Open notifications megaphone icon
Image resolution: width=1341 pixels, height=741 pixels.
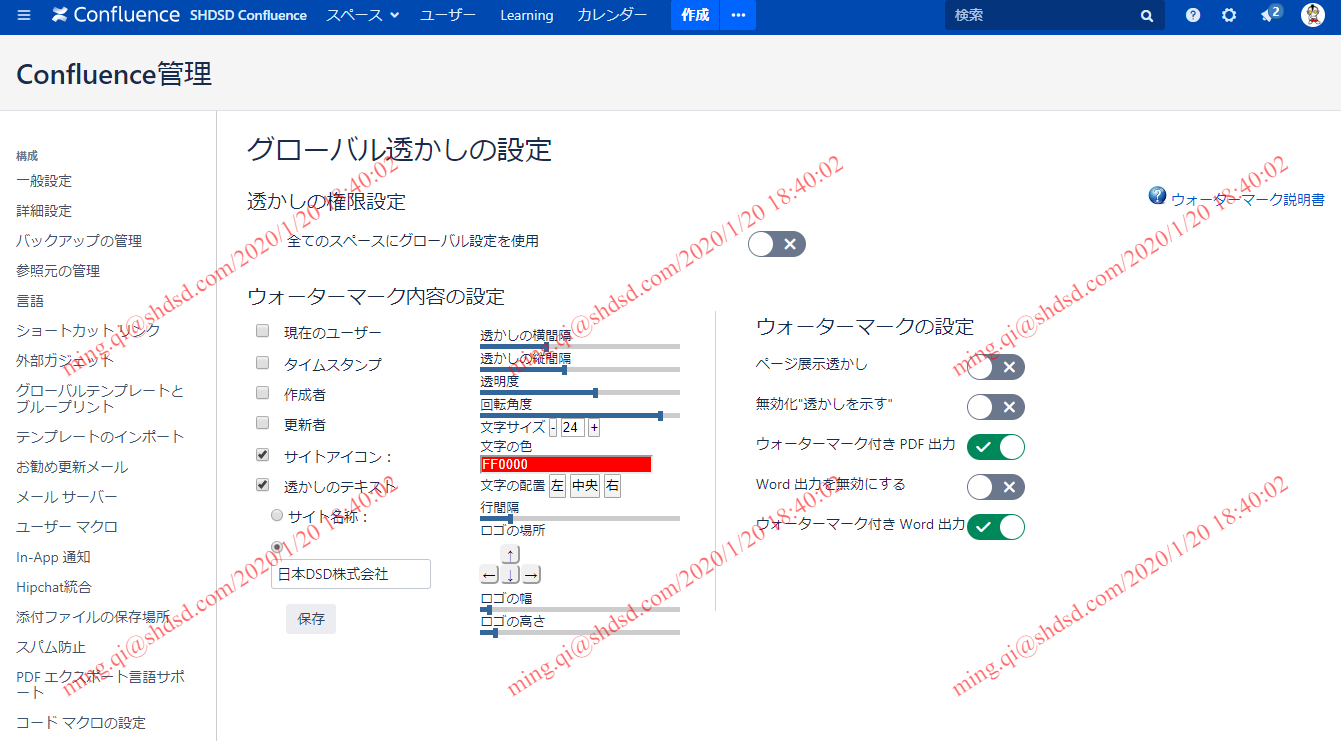pos(1270,14)
